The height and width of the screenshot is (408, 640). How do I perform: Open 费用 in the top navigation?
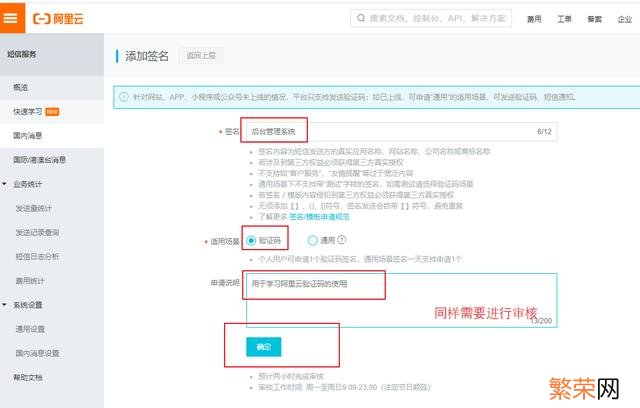pos(534,19)
